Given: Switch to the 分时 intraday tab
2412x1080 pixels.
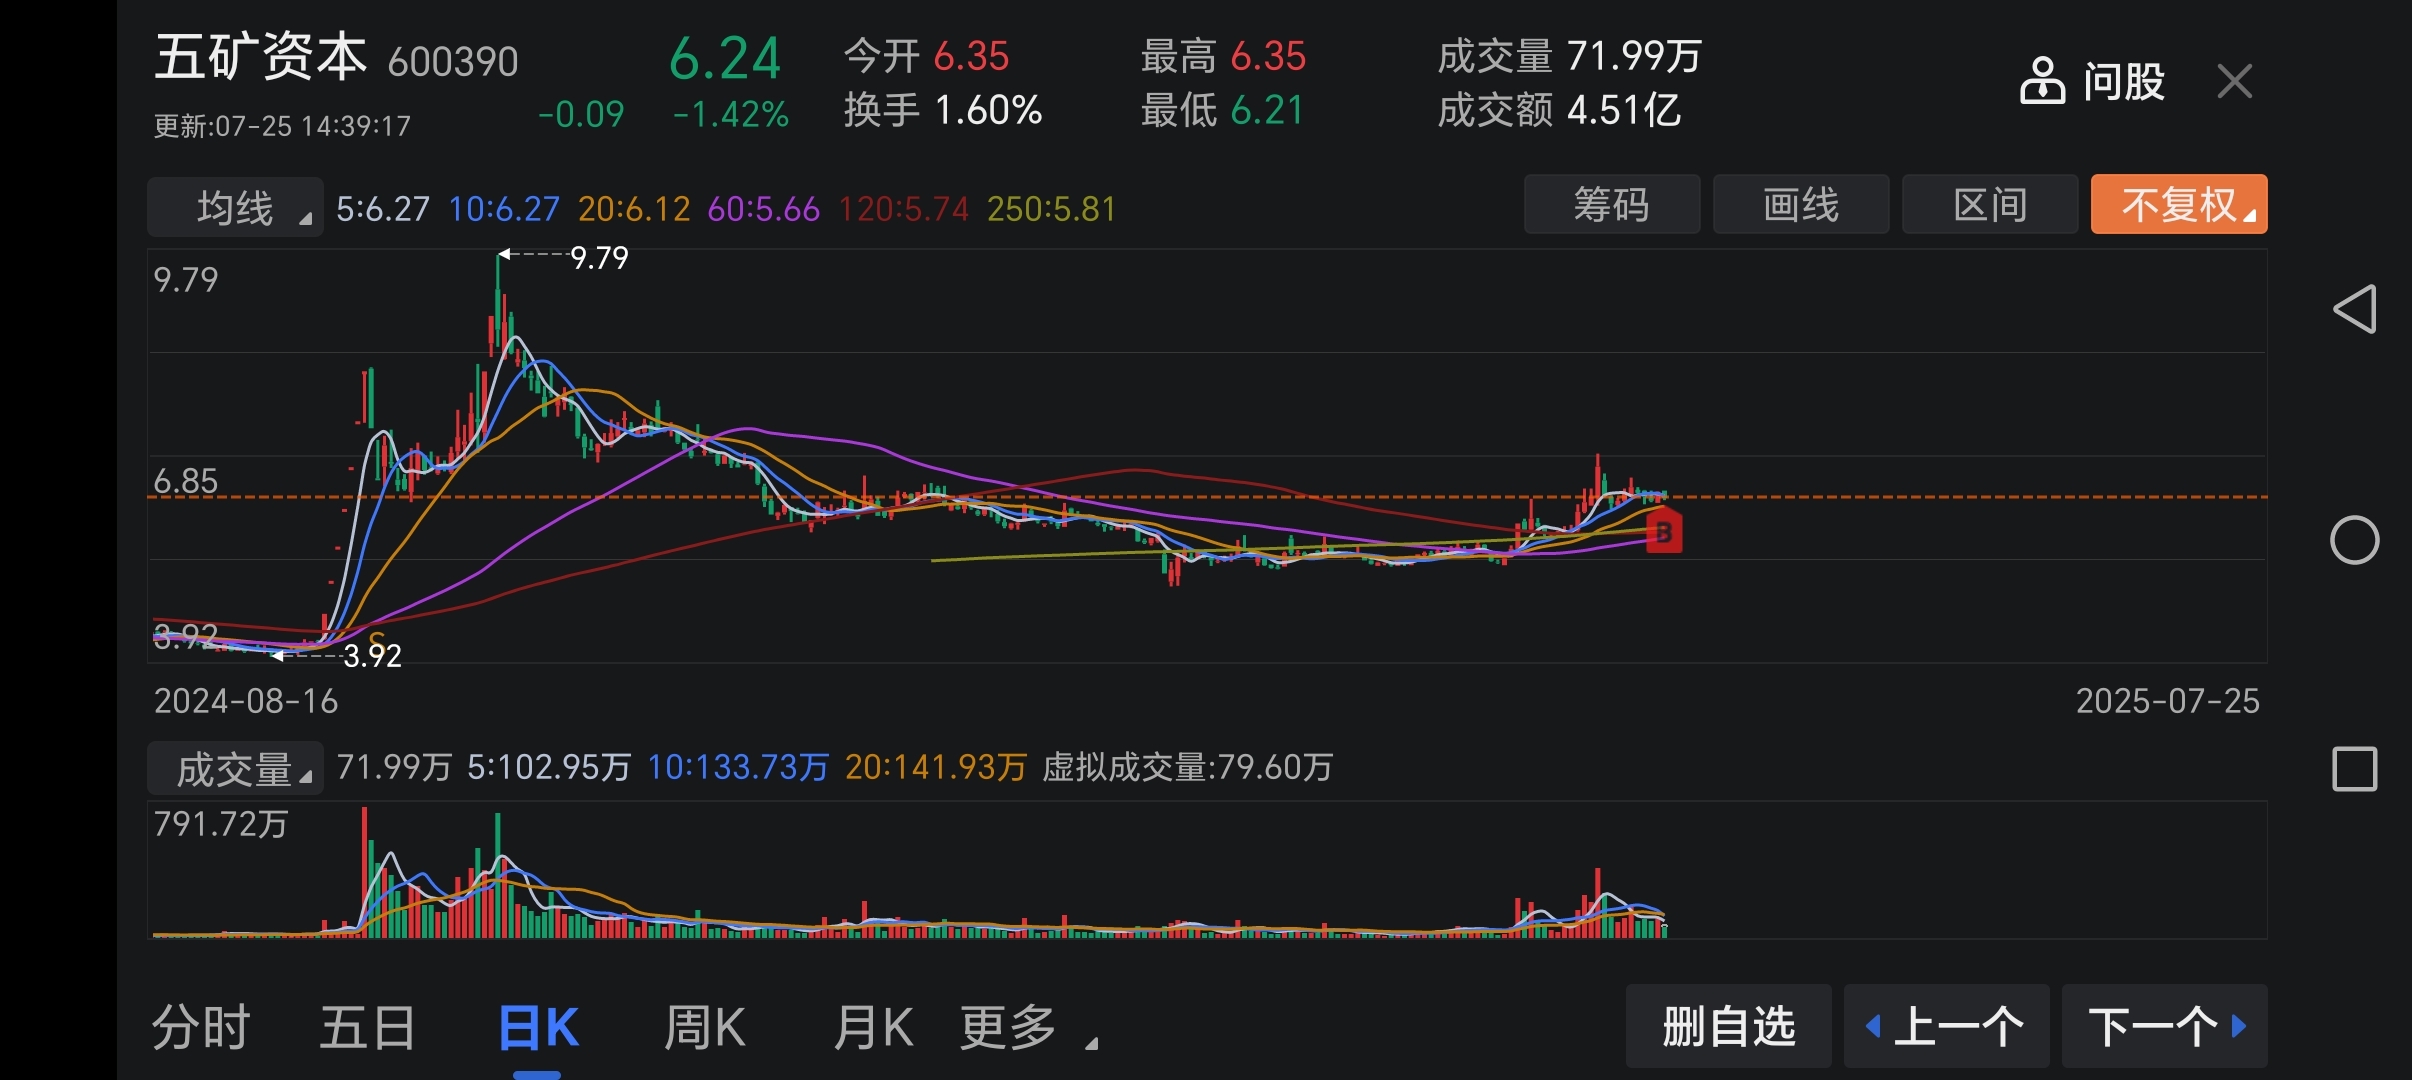Looking at the screenshot, I should (201, 1027).
